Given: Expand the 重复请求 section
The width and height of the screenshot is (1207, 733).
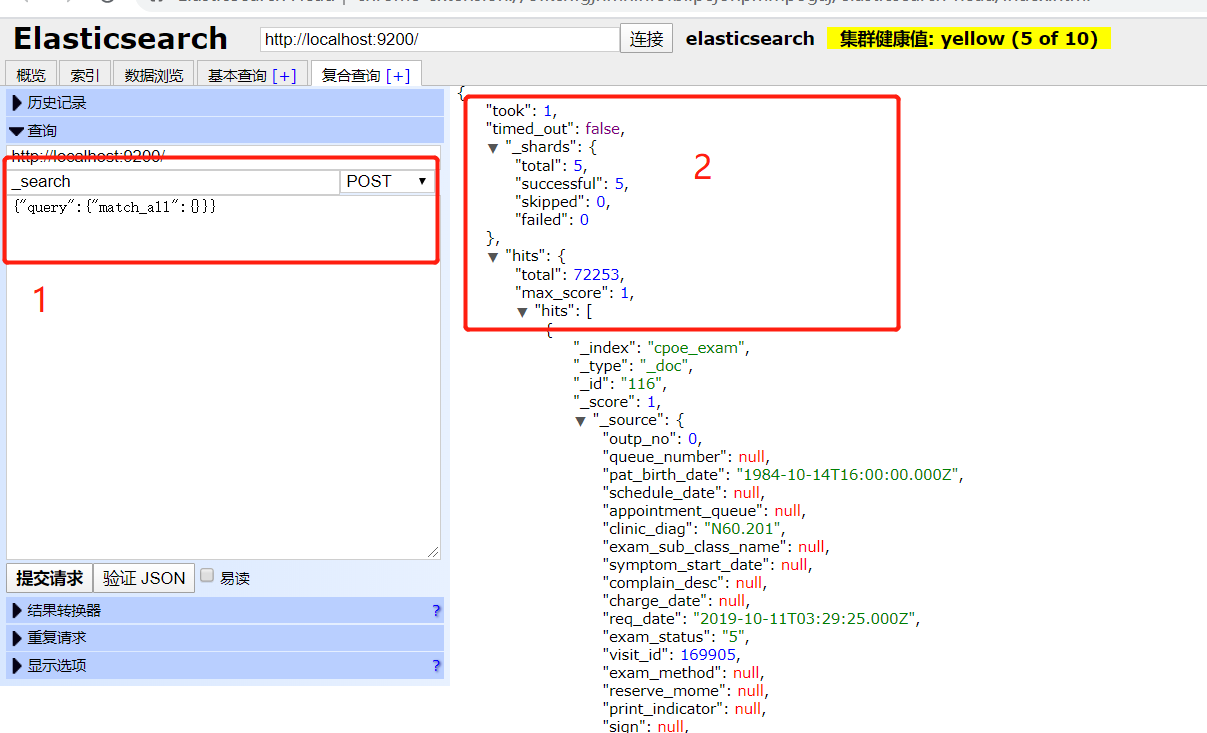Looking at the screenshot, I should tap(225, 638).
